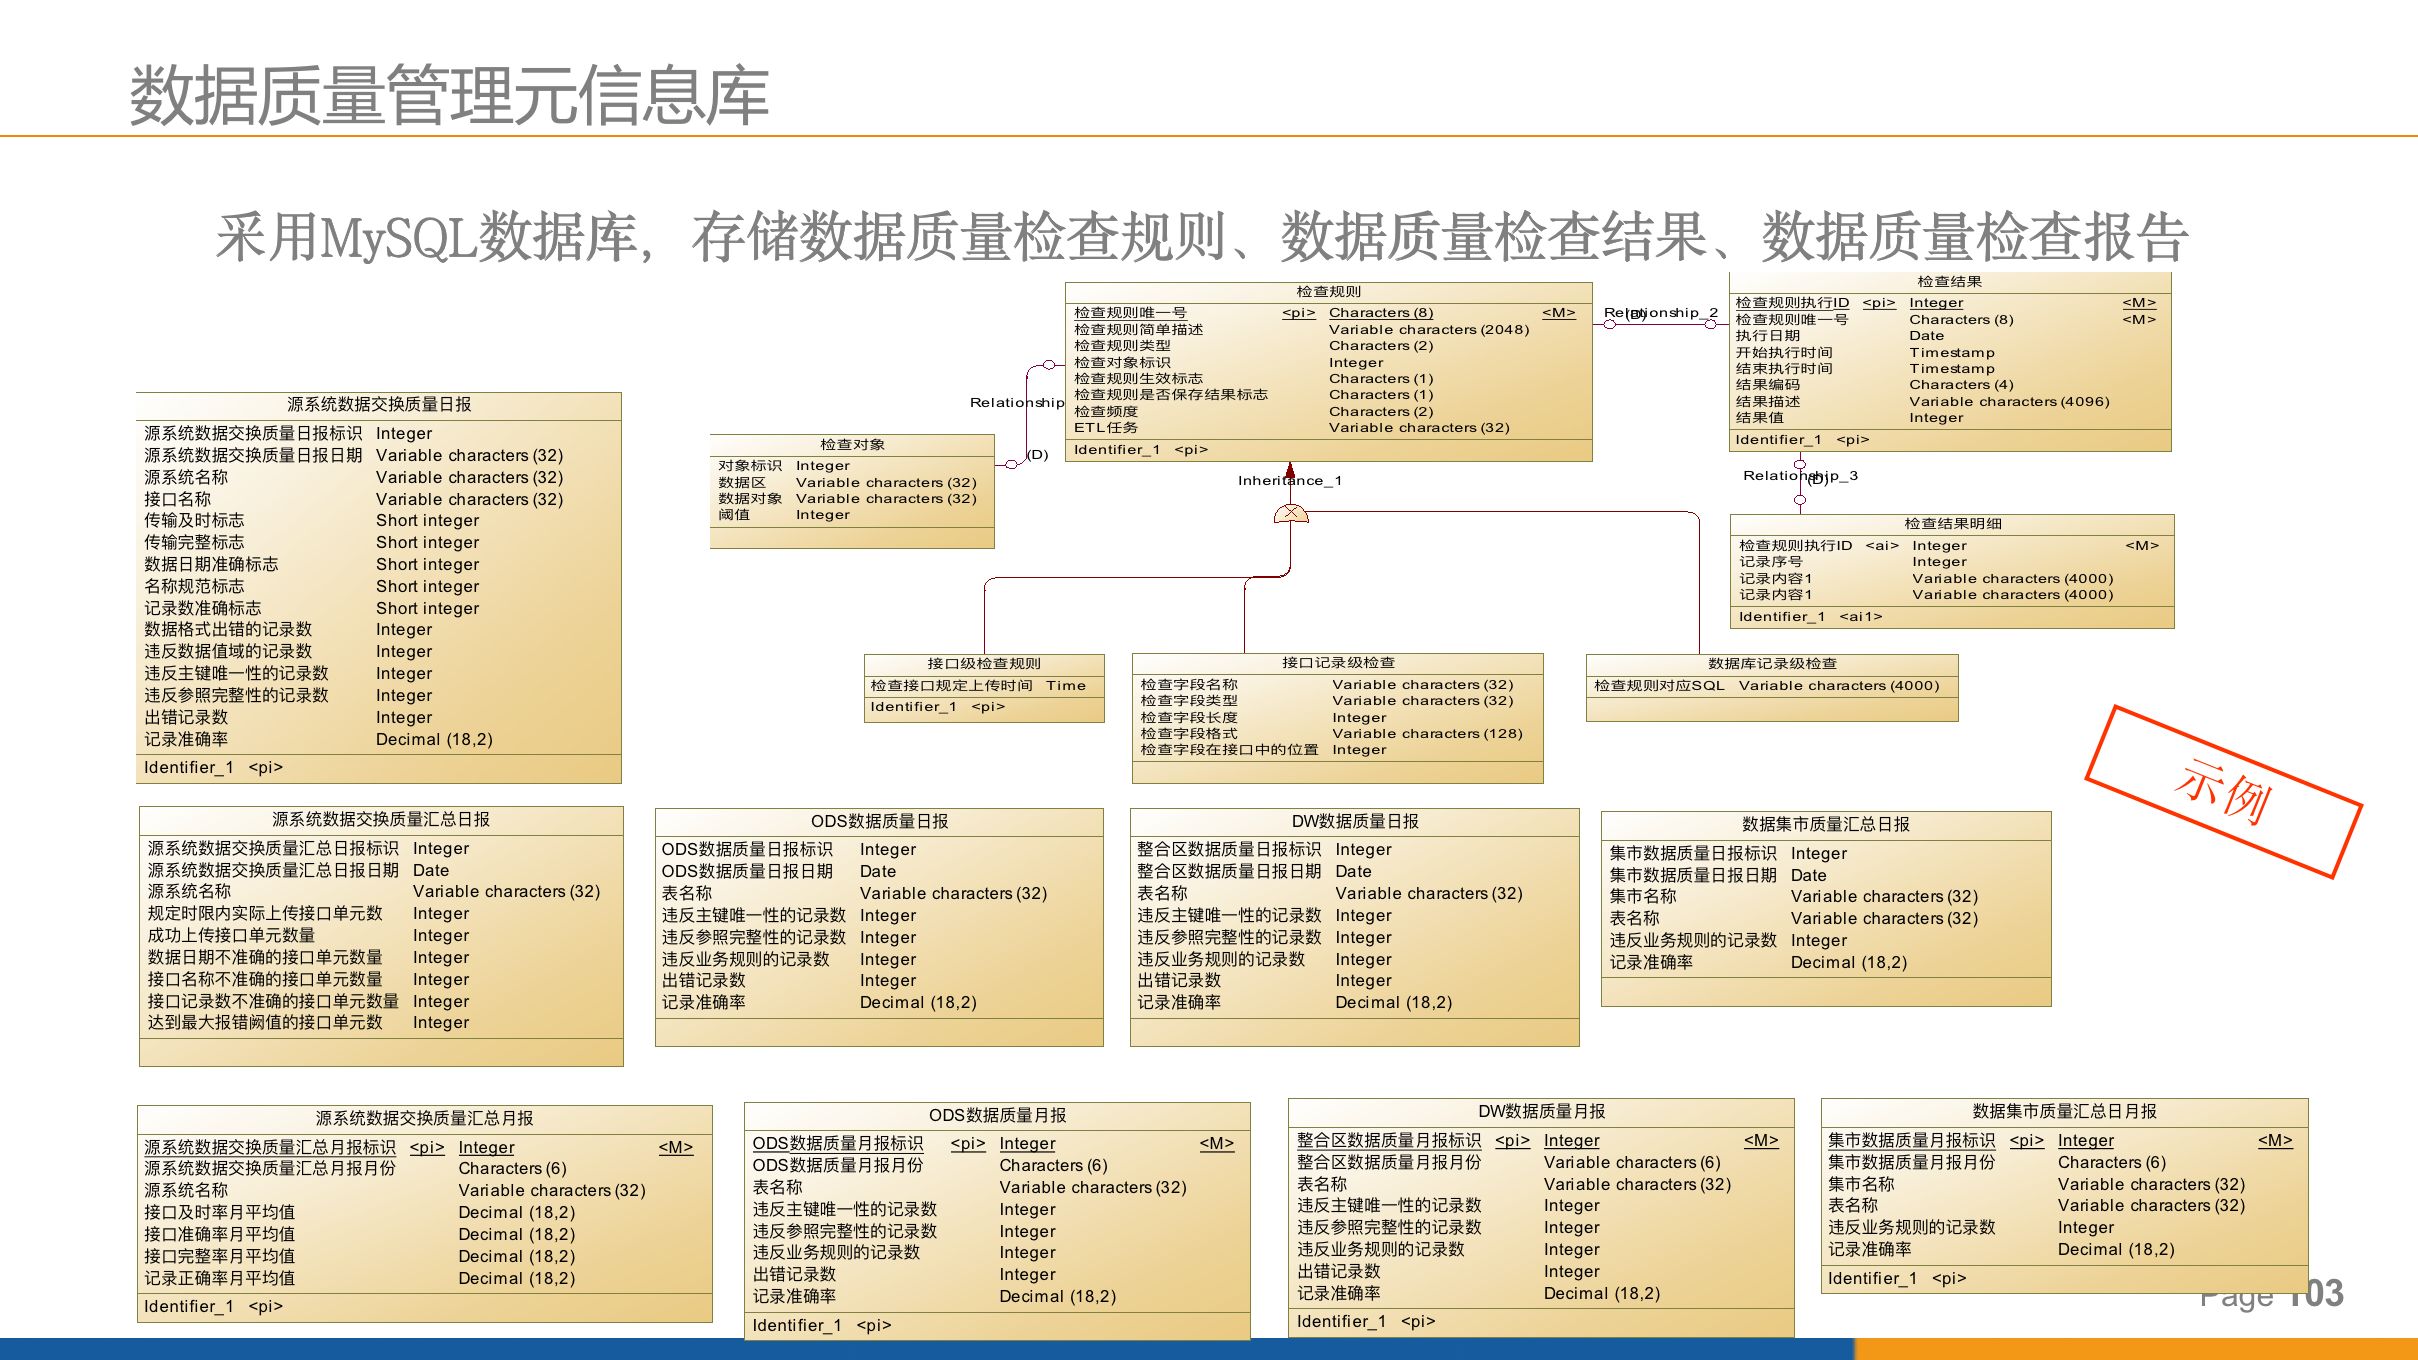The height and width of the screenshot is (1360, 2418).
Task: Select the 检查规则 entity title
Action: coord(1328,292)
